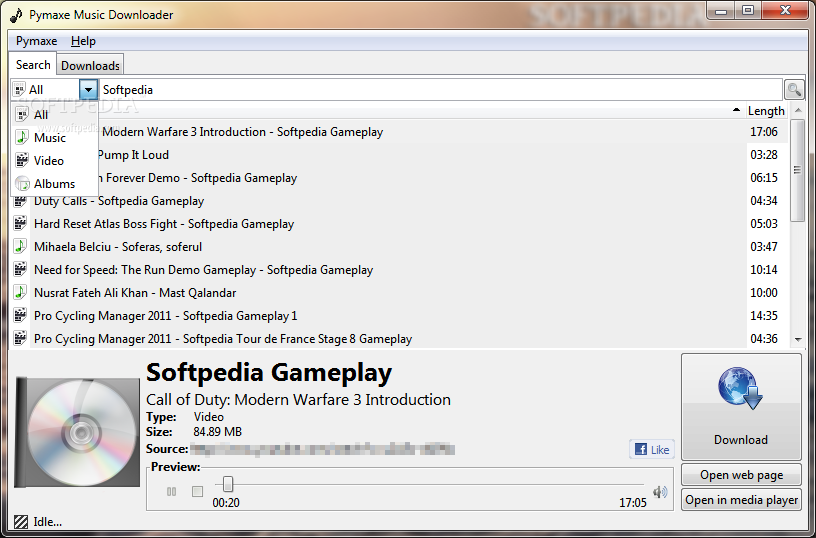Collapse the search type dropdown arrow
This screenshot has width=816, height=538.
coord(88,89)
